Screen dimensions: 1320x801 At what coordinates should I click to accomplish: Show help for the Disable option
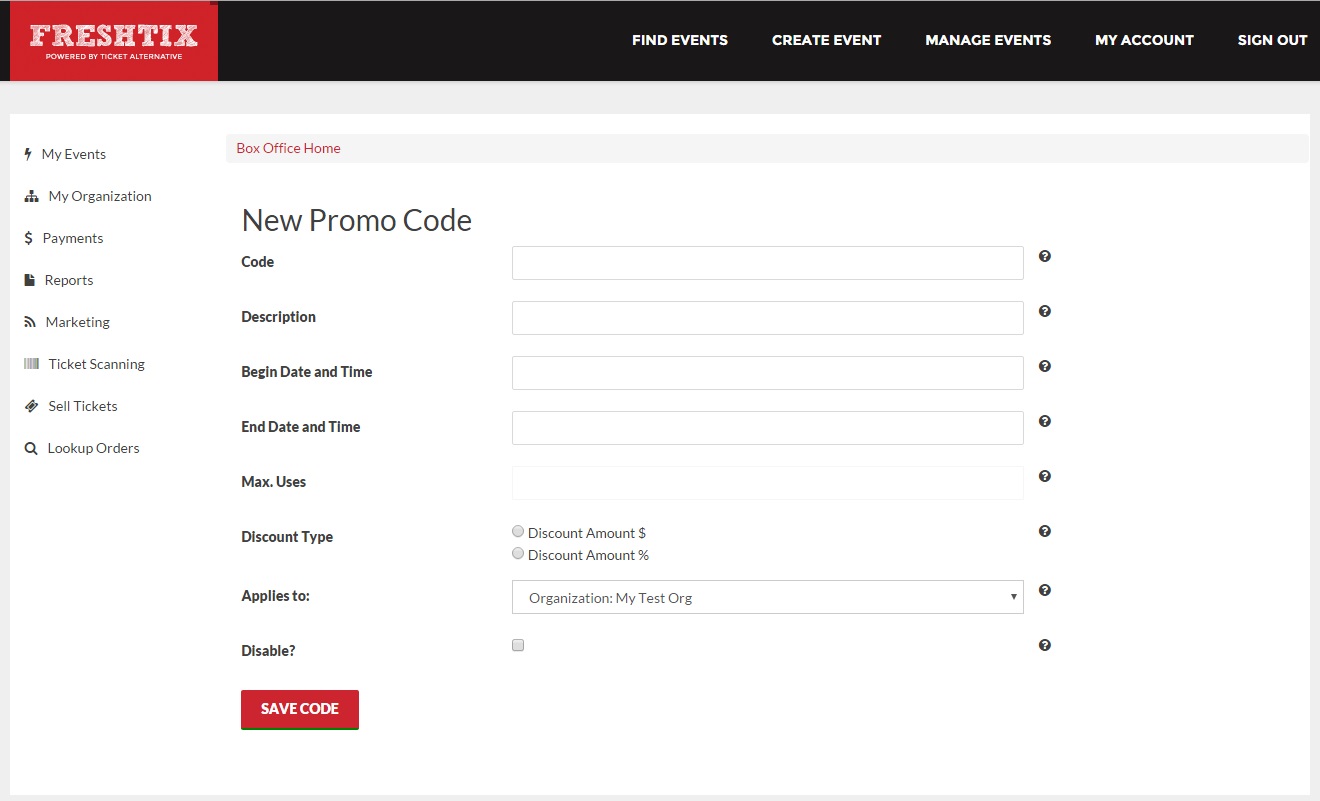pos(1045,645)
